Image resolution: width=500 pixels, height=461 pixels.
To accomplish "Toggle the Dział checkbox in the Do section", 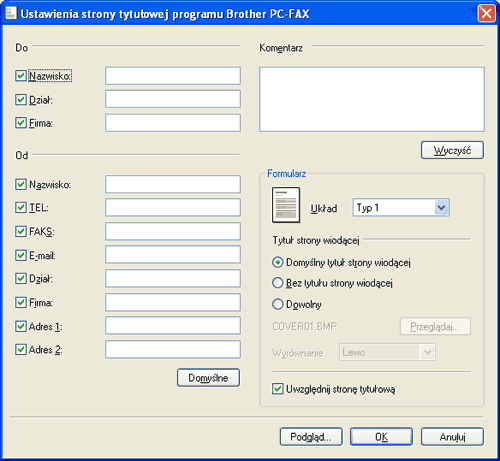I will [21, 99].
